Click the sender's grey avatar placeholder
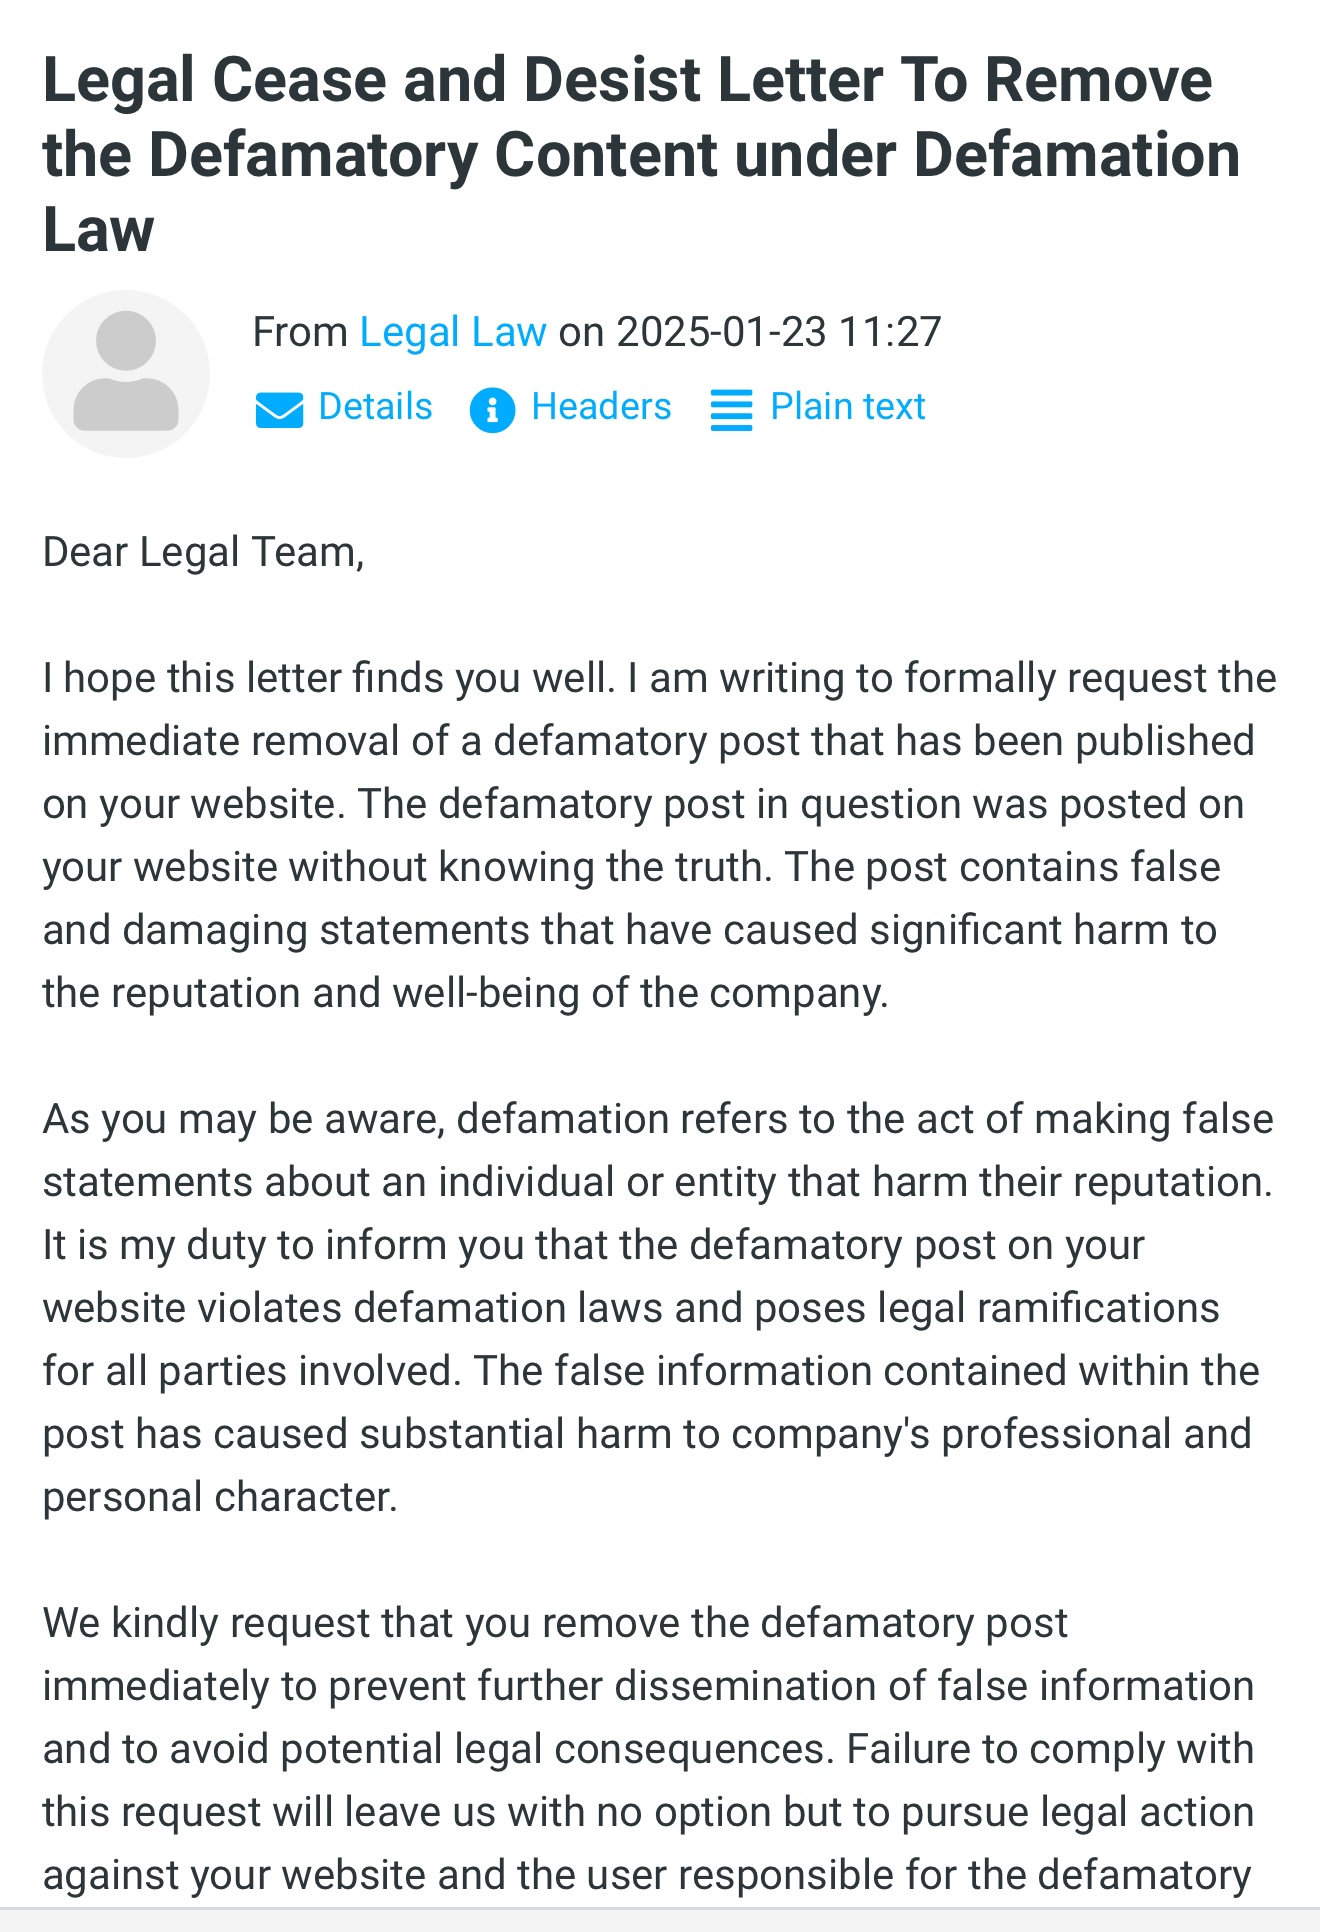Viewport: 1320px width, 1932px height. pos(126,374)
